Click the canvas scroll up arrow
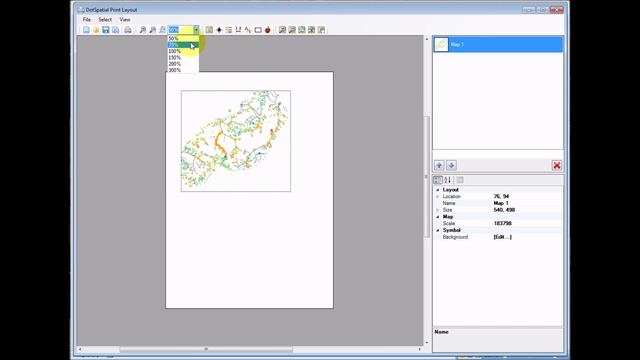The image size is (640, 360). [427, 39]
